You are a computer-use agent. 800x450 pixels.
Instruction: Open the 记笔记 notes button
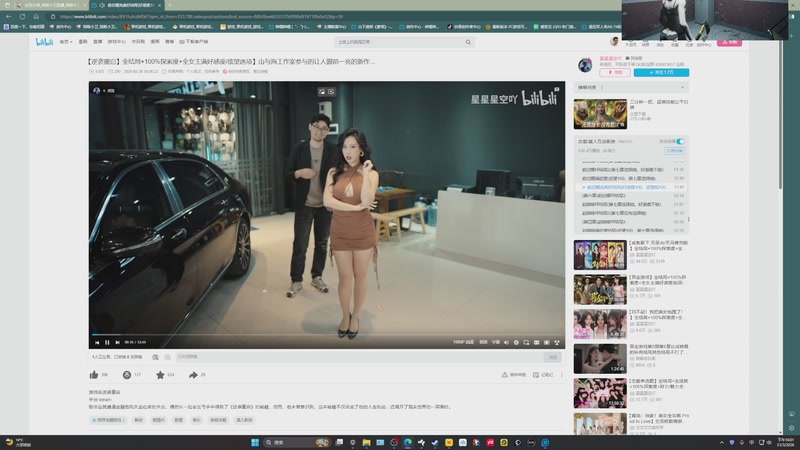543,375
